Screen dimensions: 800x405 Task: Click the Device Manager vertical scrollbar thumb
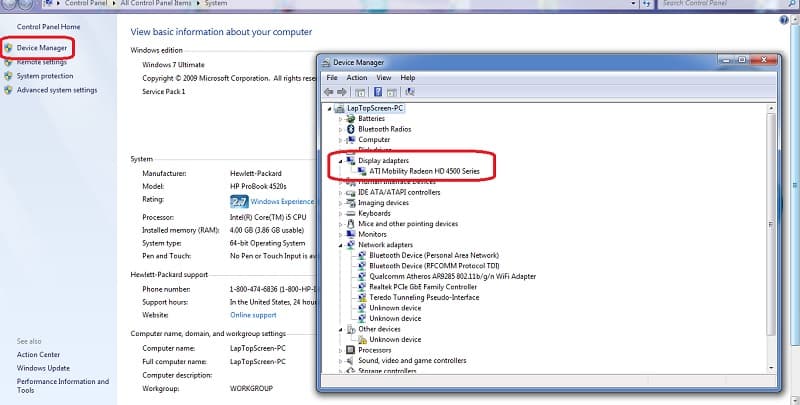point(771,224)
